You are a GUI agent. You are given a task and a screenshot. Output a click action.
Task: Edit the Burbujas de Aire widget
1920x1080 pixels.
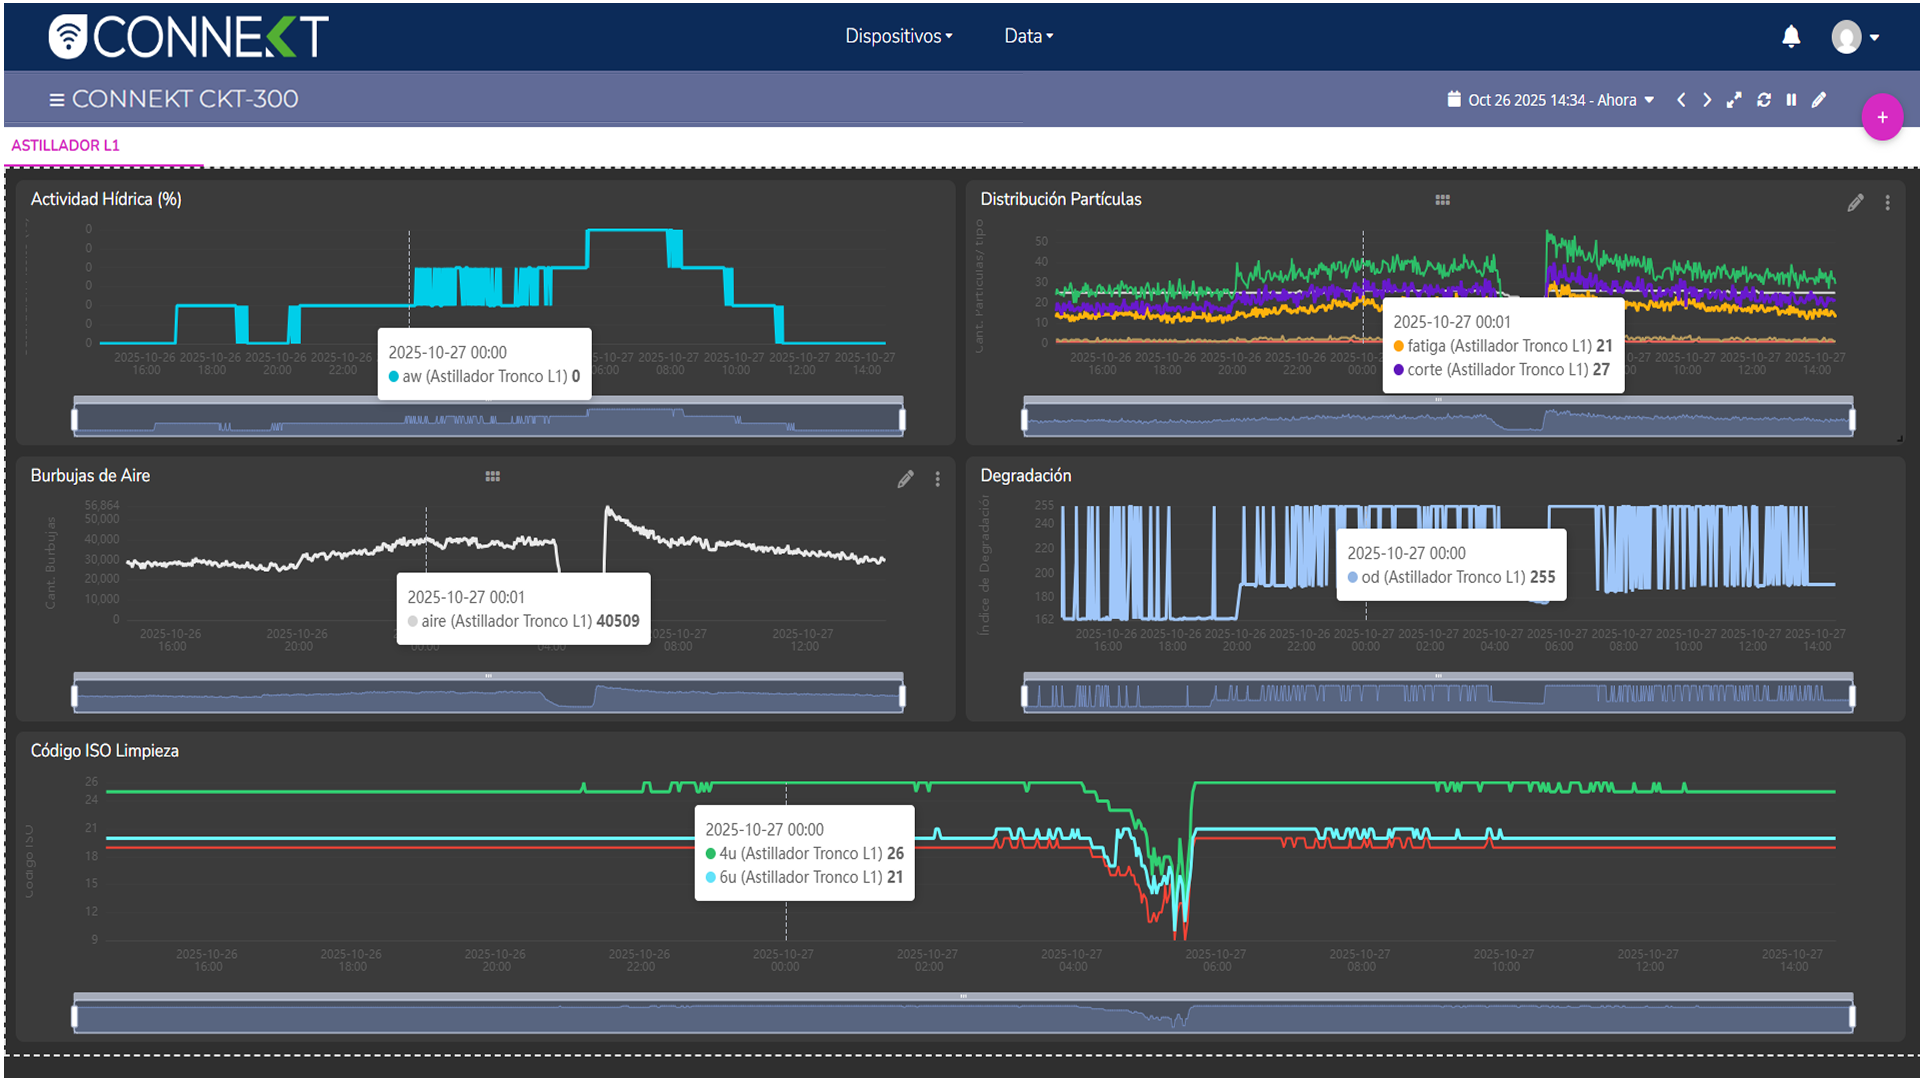(x=905, y=480)
